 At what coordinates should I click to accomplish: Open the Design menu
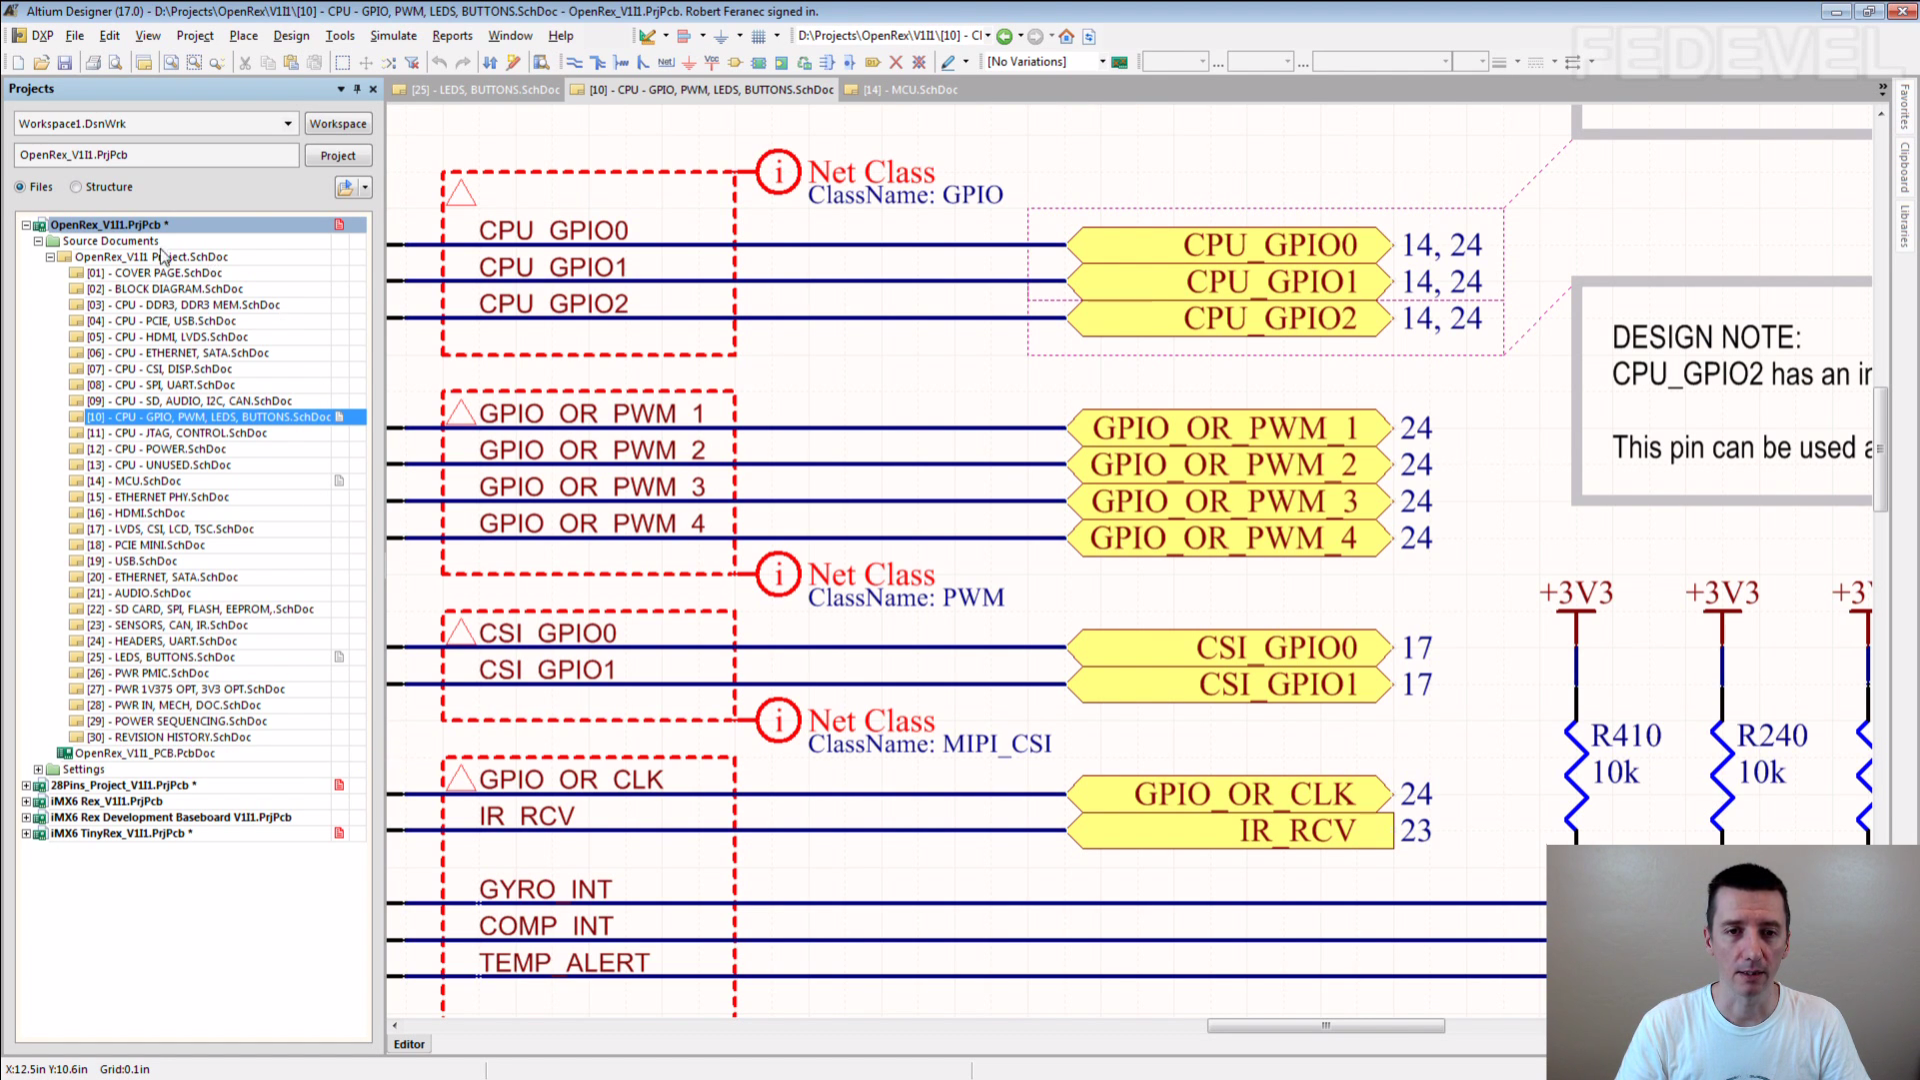(290, 36)
